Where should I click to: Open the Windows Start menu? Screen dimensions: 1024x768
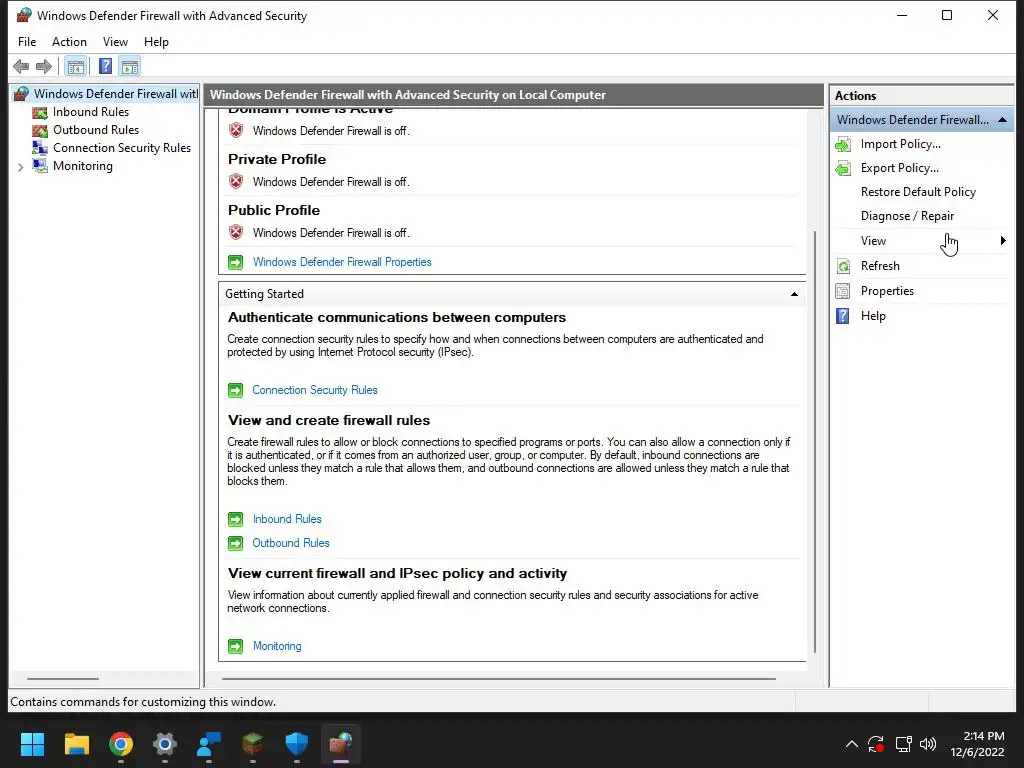[x=32, y=744]
